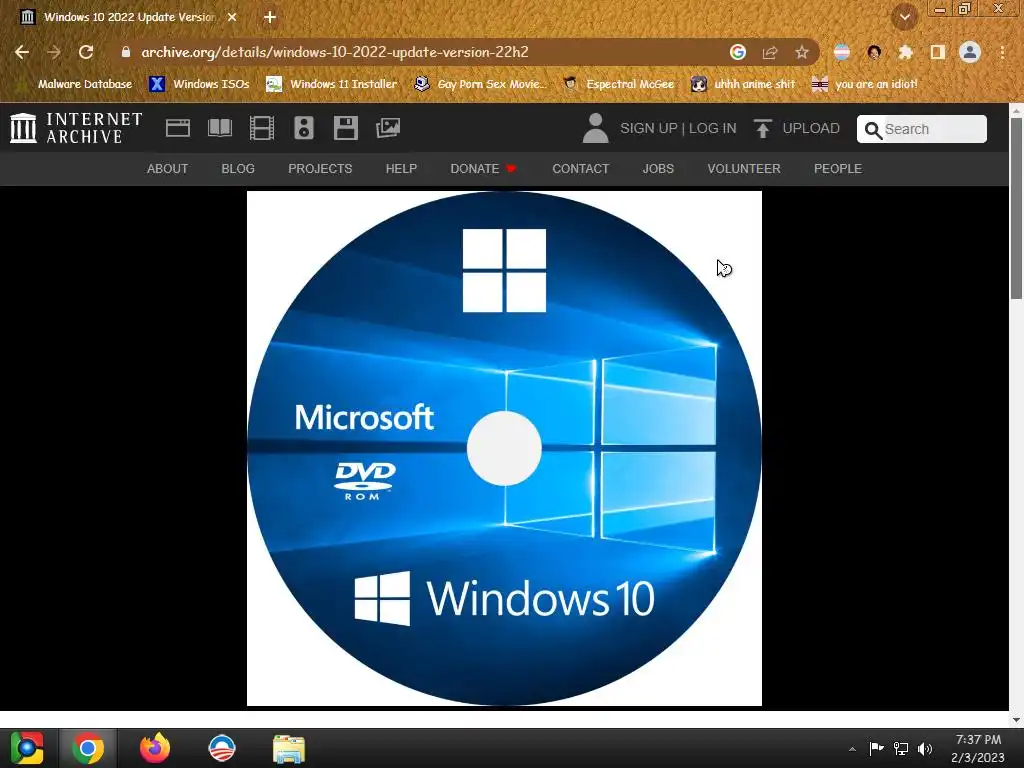The height and width of the screenshot is (768, 1024).
Task: Open File Explorer from taskbar
Action: (289, 749)
